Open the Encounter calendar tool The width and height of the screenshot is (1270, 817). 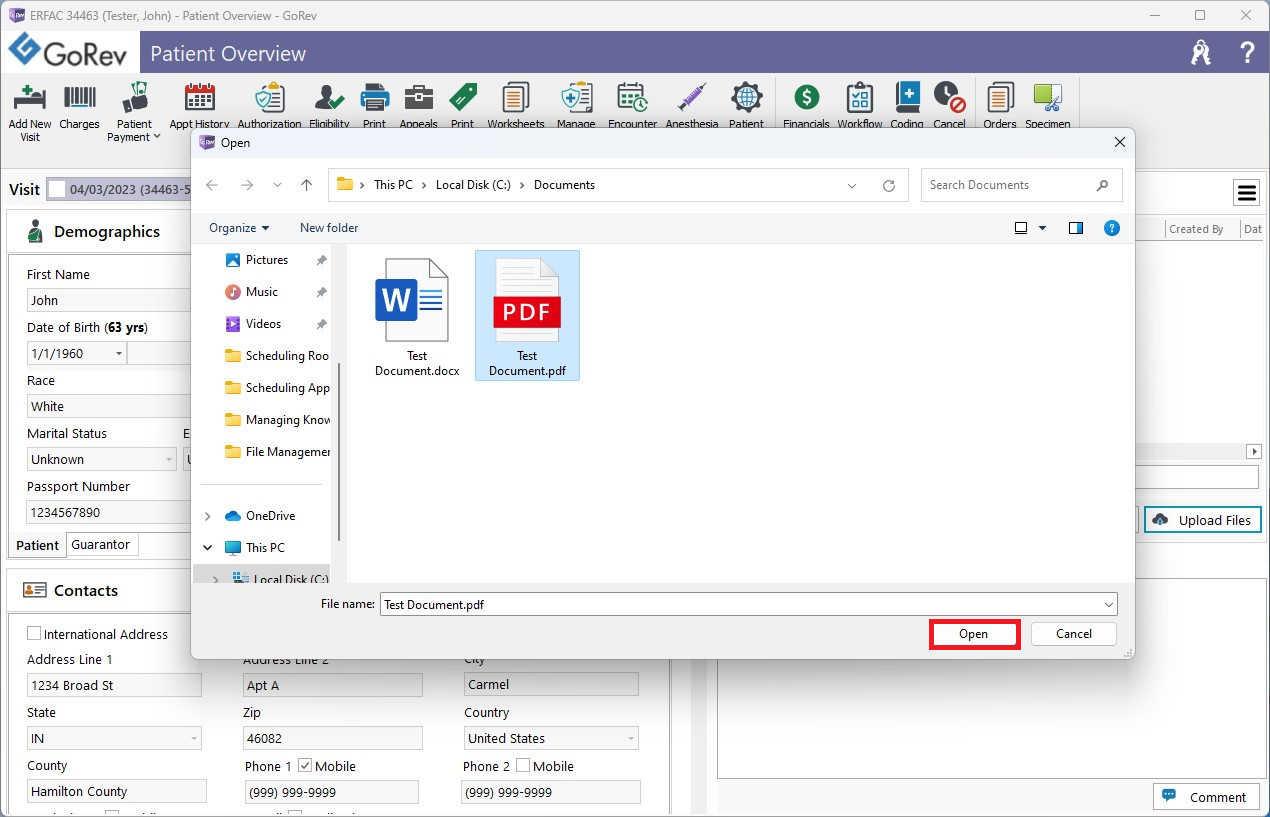pyautogui.click(x=632, y=106)
